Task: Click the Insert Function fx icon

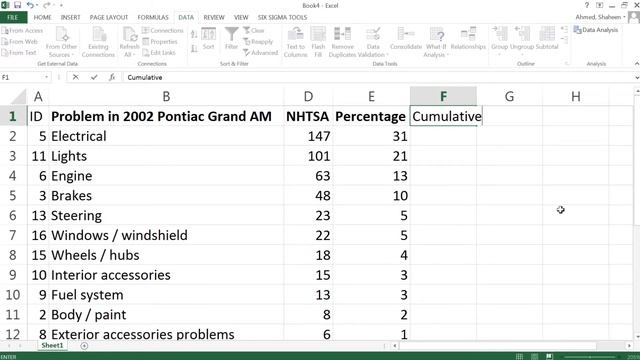Action: click(112, 77)
